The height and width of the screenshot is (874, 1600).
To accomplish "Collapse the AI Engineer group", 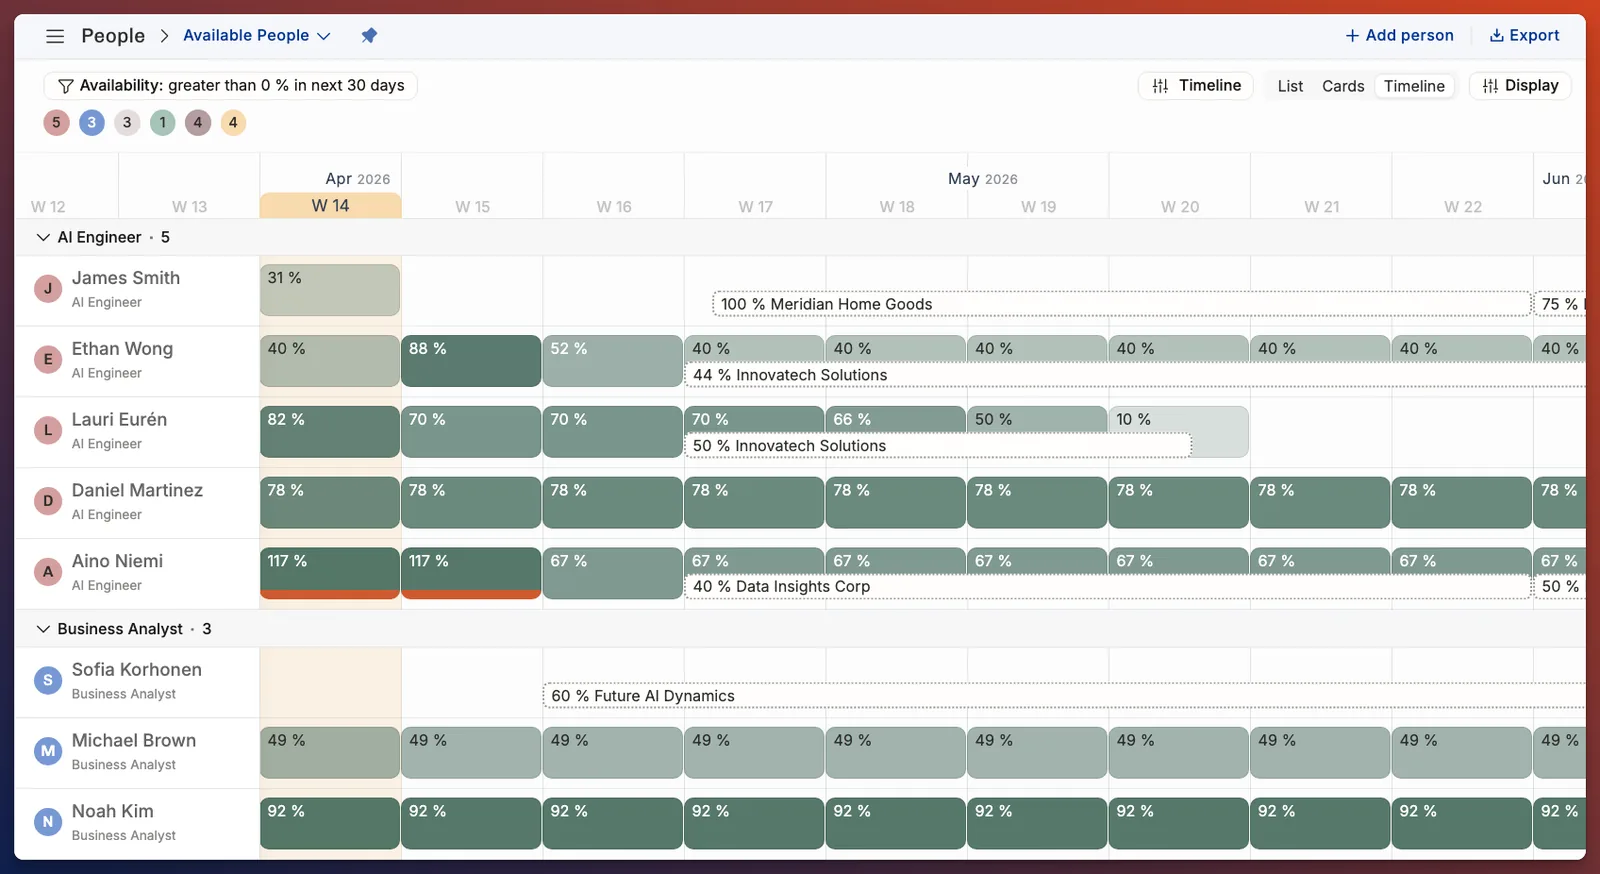I will pyautogui.click(x=43, y=238).
